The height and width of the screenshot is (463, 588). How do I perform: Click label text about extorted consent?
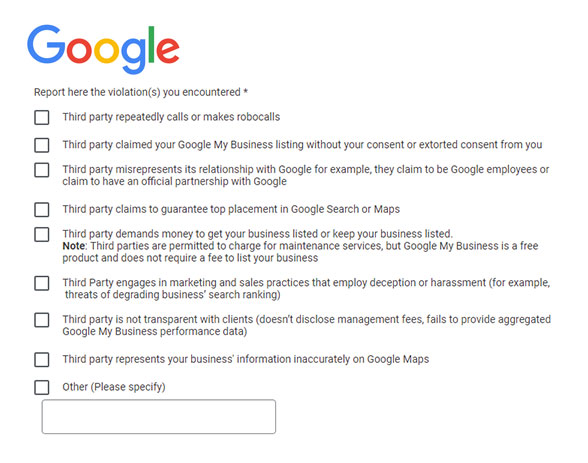(x=302, y=145)
